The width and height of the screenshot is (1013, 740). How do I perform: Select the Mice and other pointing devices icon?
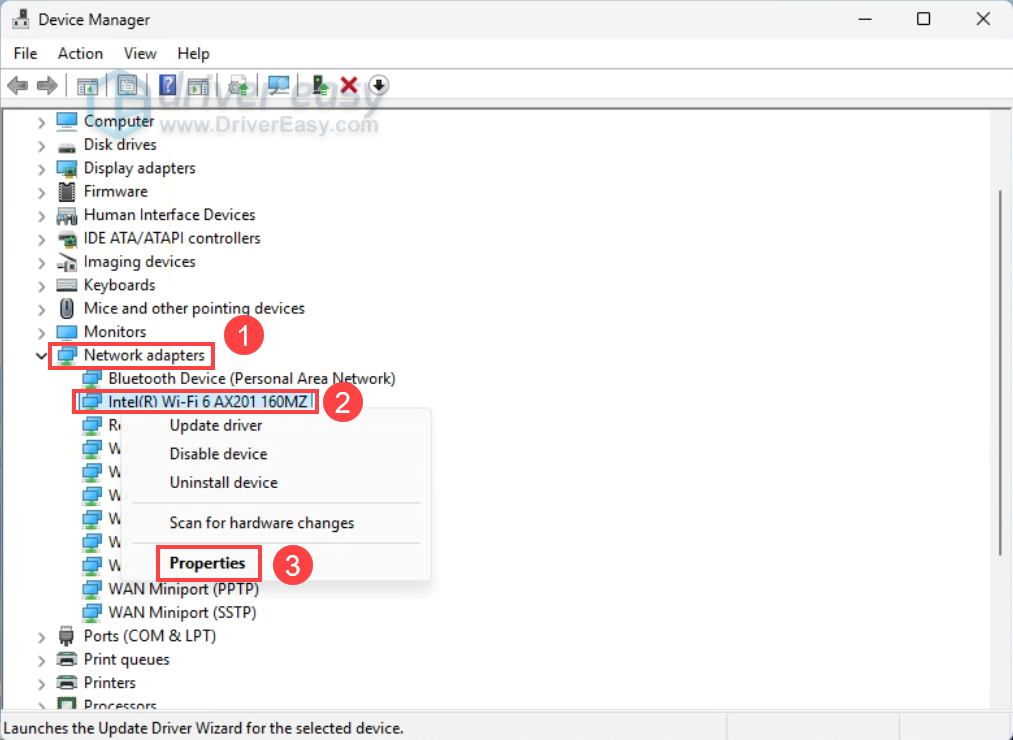tap(67, 308)
